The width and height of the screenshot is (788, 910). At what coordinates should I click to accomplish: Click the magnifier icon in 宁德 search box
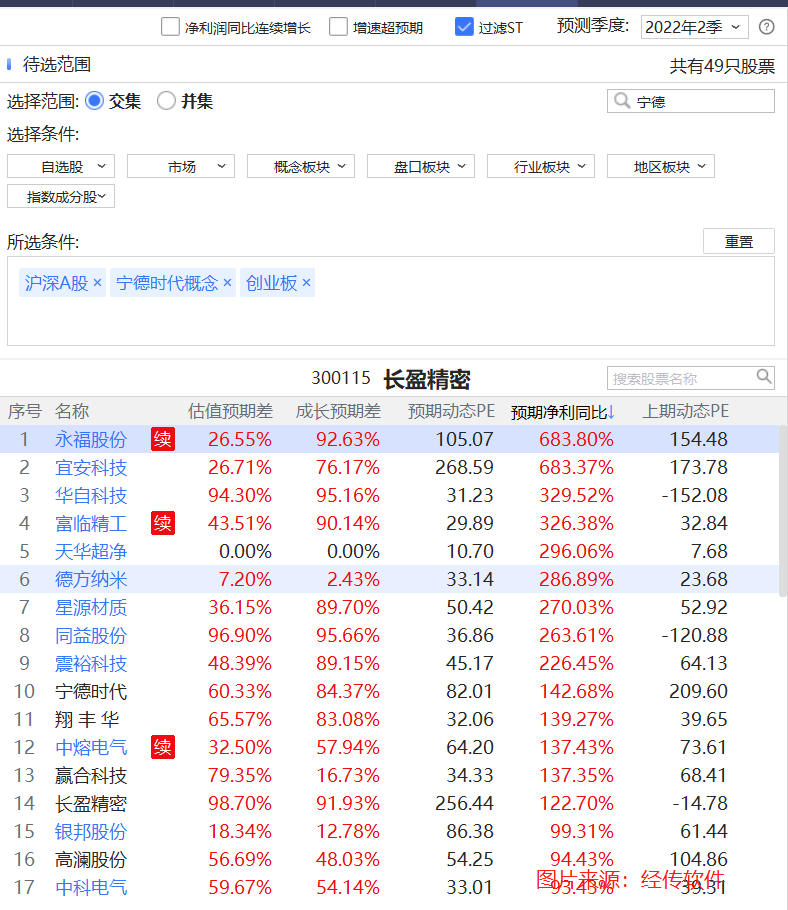pos(622,100)
